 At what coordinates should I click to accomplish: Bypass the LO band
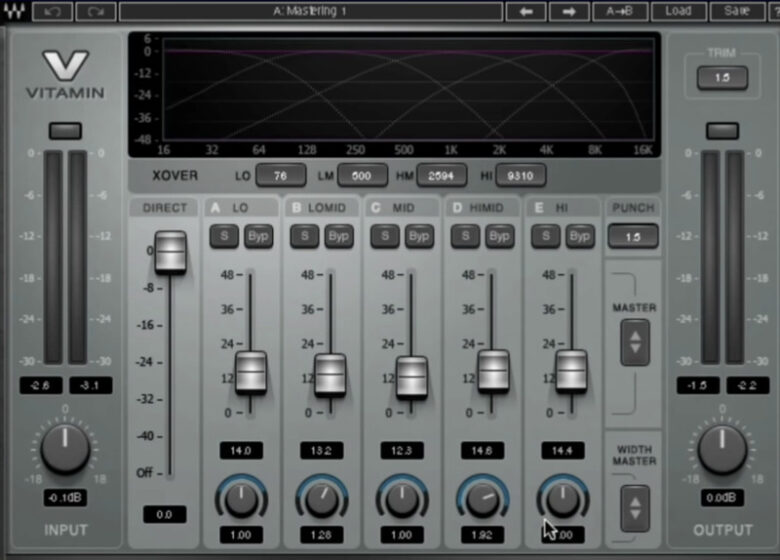pyautogui.click(x=258, y=236)
